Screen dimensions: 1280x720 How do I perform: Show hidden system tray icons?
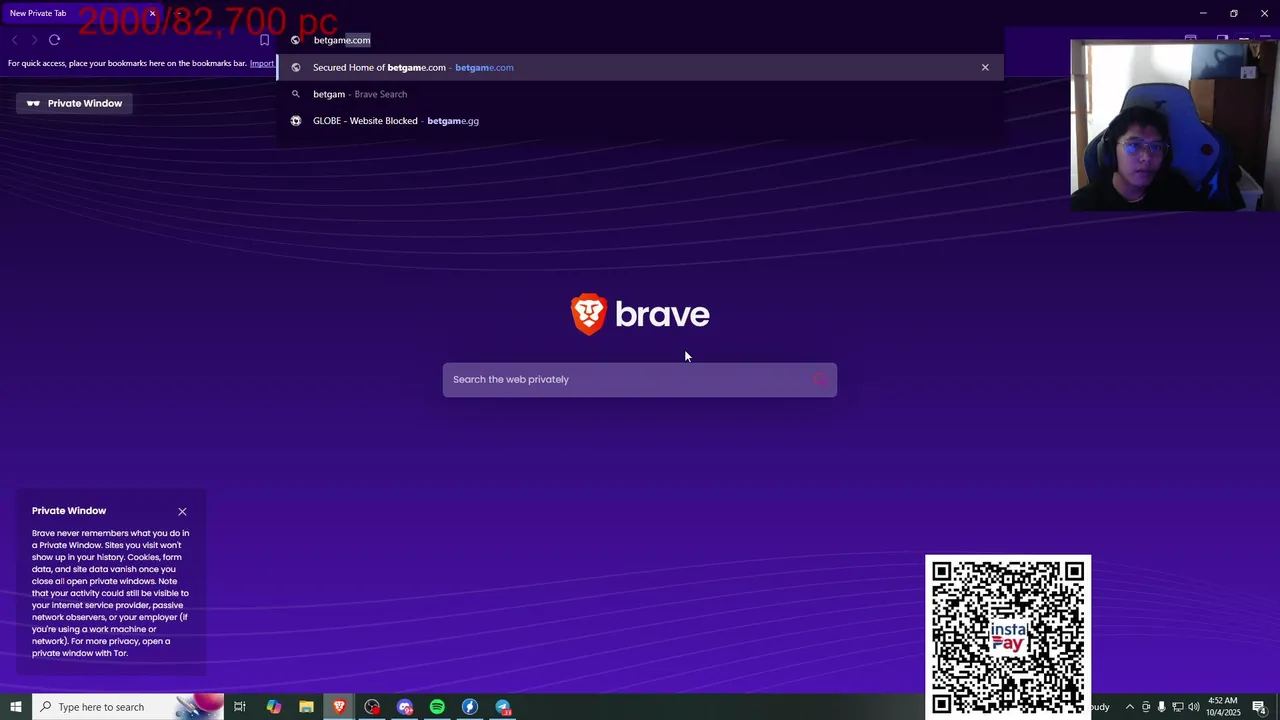tap(1130, 707)
